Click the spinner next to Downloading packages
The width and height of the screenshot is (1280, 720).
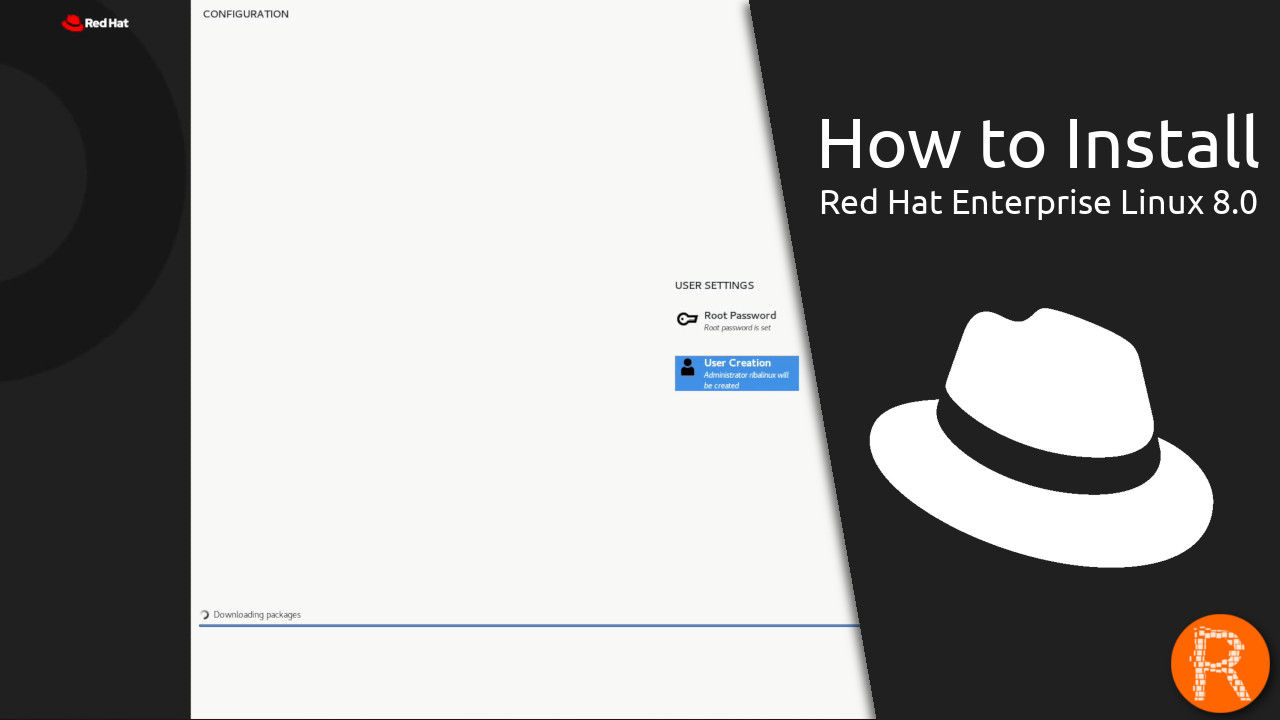tap(205, 615)
